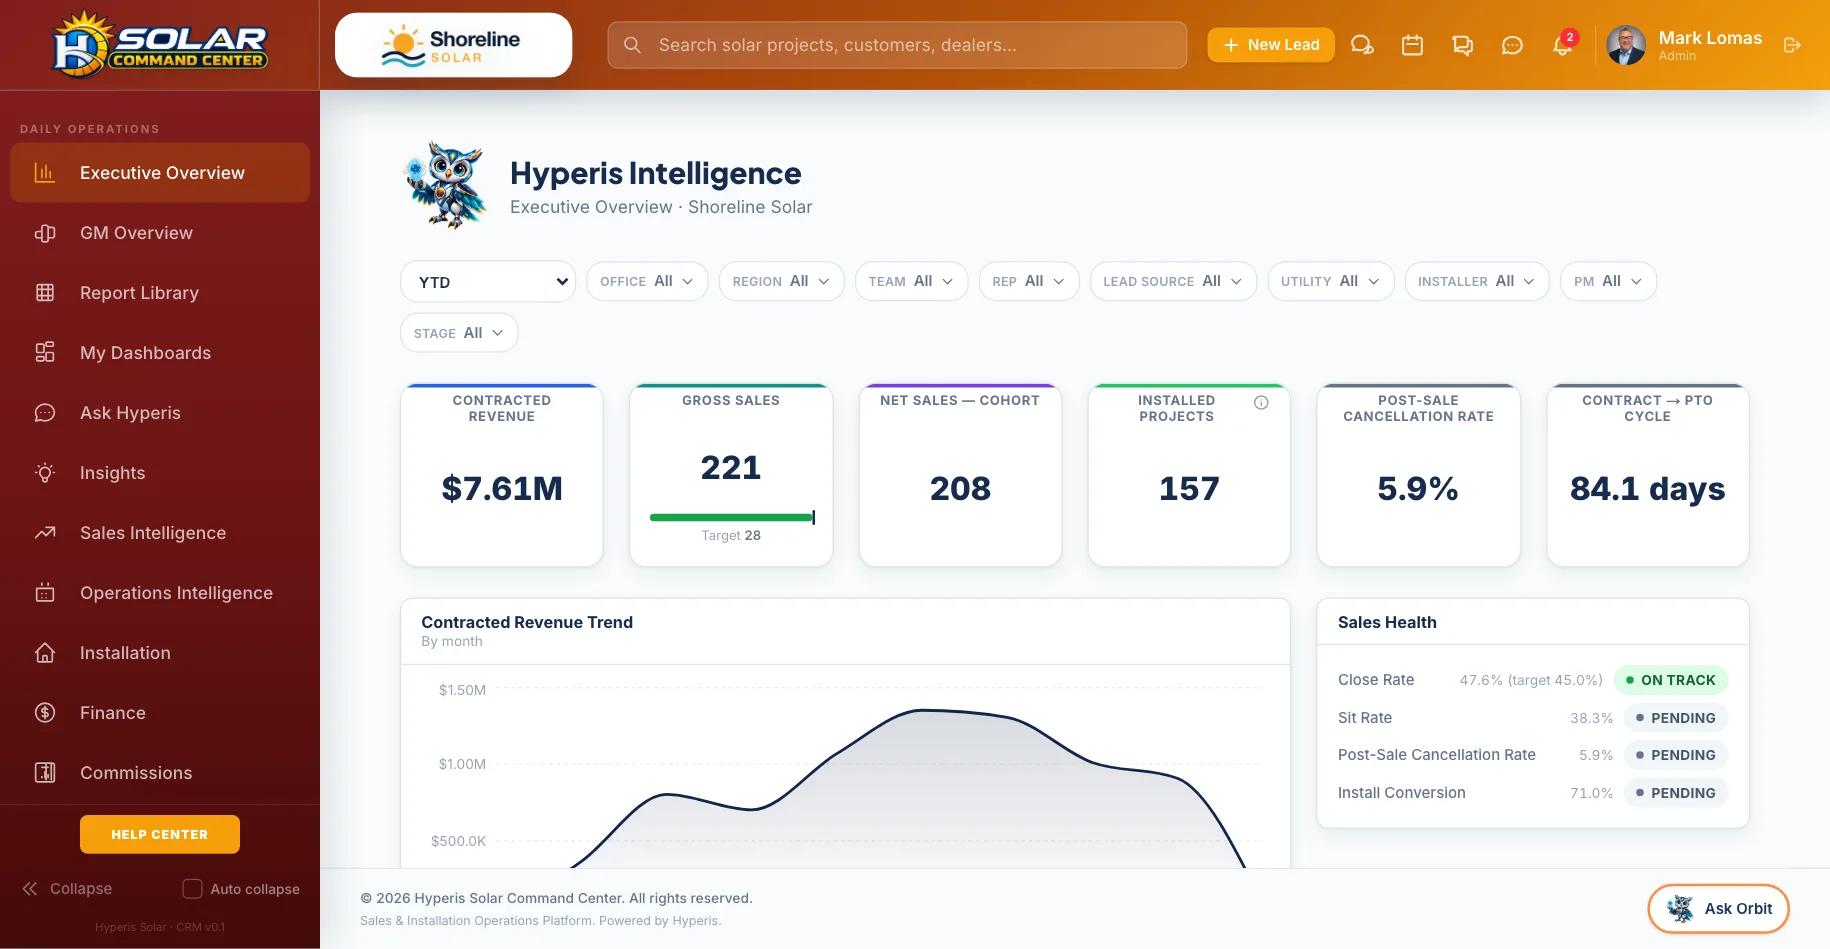
Task: Open My Dashboards menu item
Action: pos(160,353)
